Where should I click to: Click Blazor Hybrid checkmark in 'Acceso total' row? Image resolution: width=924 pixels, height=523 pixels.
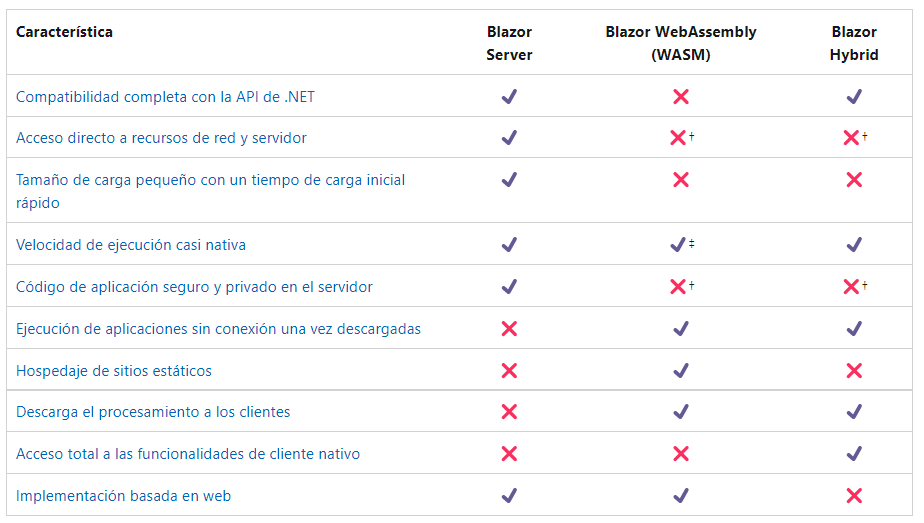[x=854, y=454]
